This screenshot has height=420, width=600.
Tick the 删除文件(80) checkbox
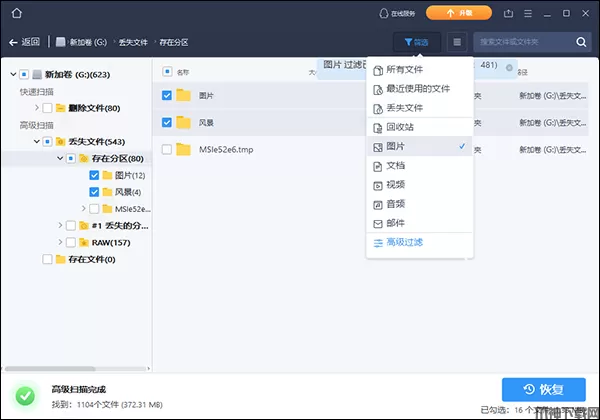47,108
